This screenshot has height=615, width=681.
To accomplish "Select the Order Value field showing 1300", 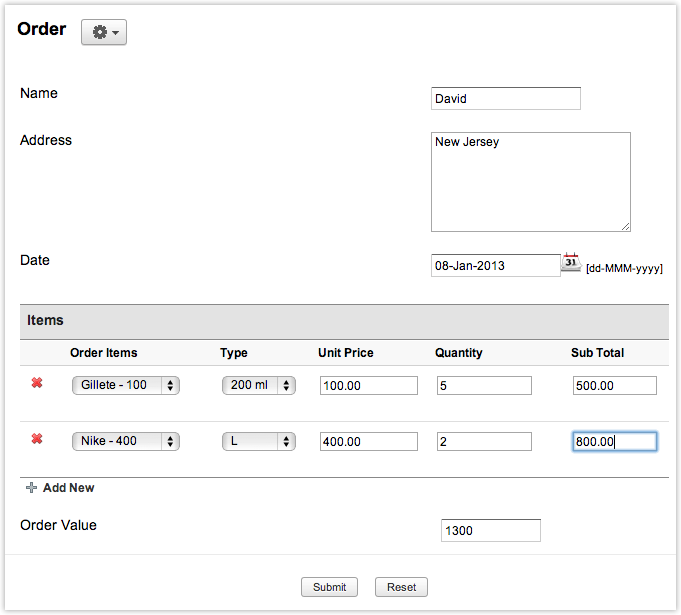I will [x=490, y=530].
